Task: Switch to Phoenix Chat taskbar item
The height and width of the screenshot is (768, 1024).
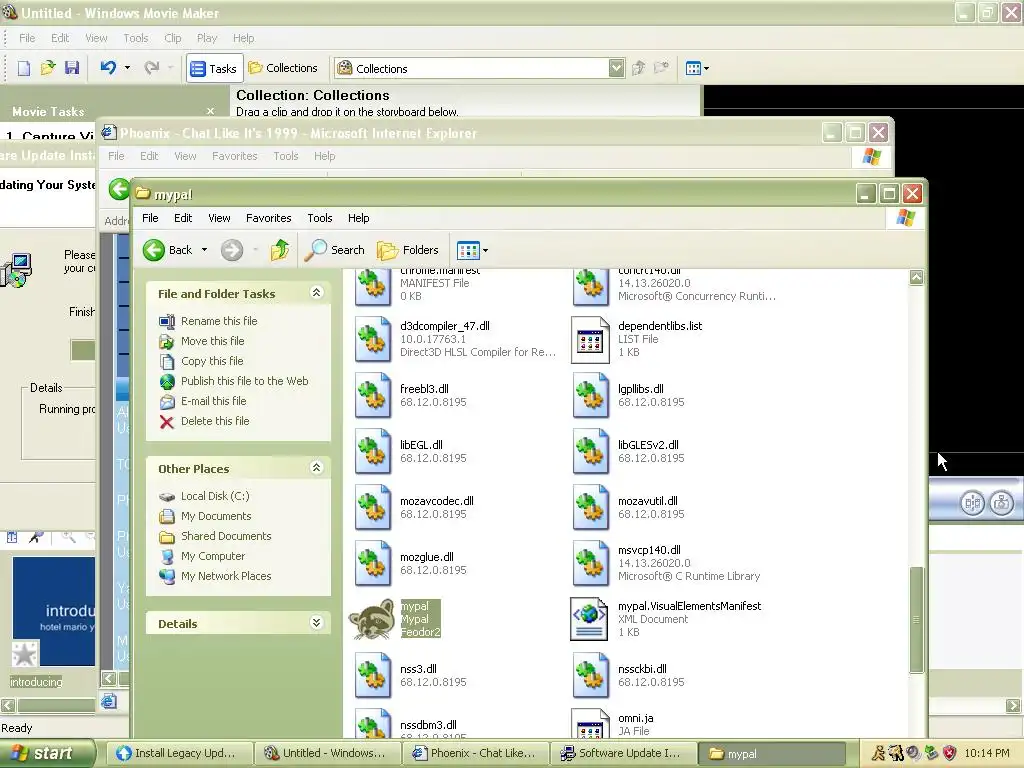Action: [475, 753]
